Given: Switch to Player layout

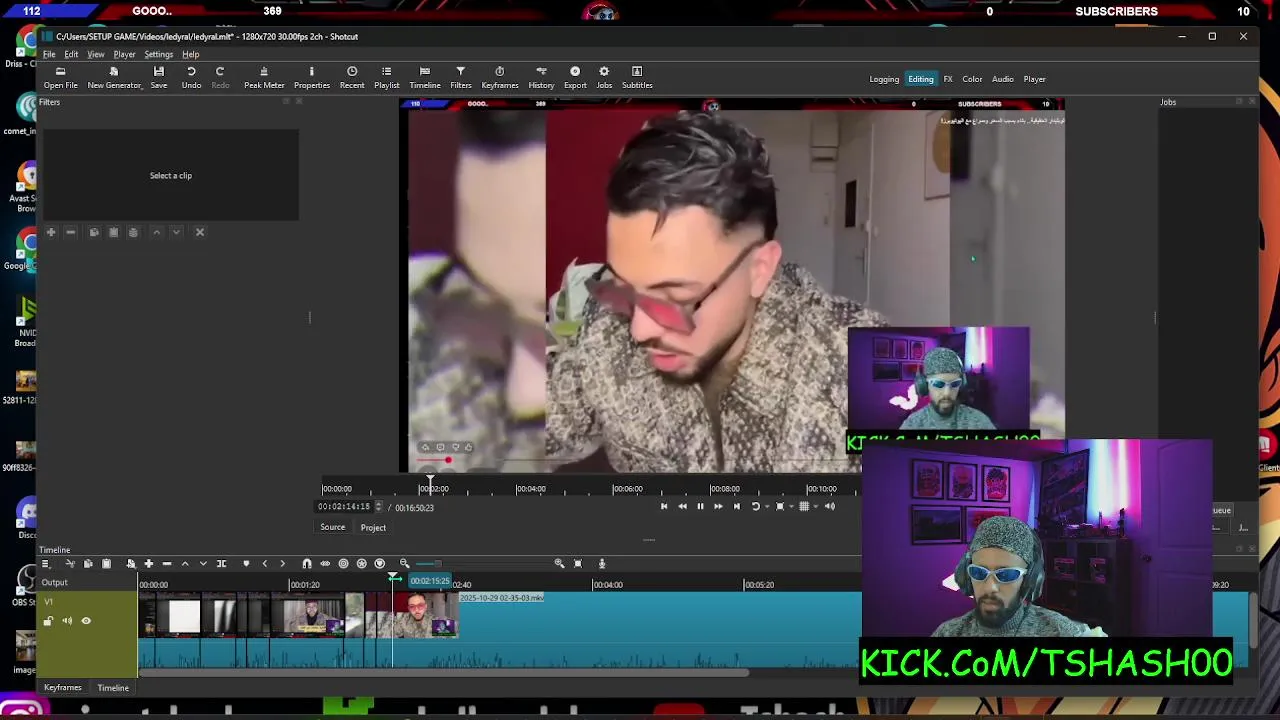Looking at the screenshot, I should point(1034,79).
